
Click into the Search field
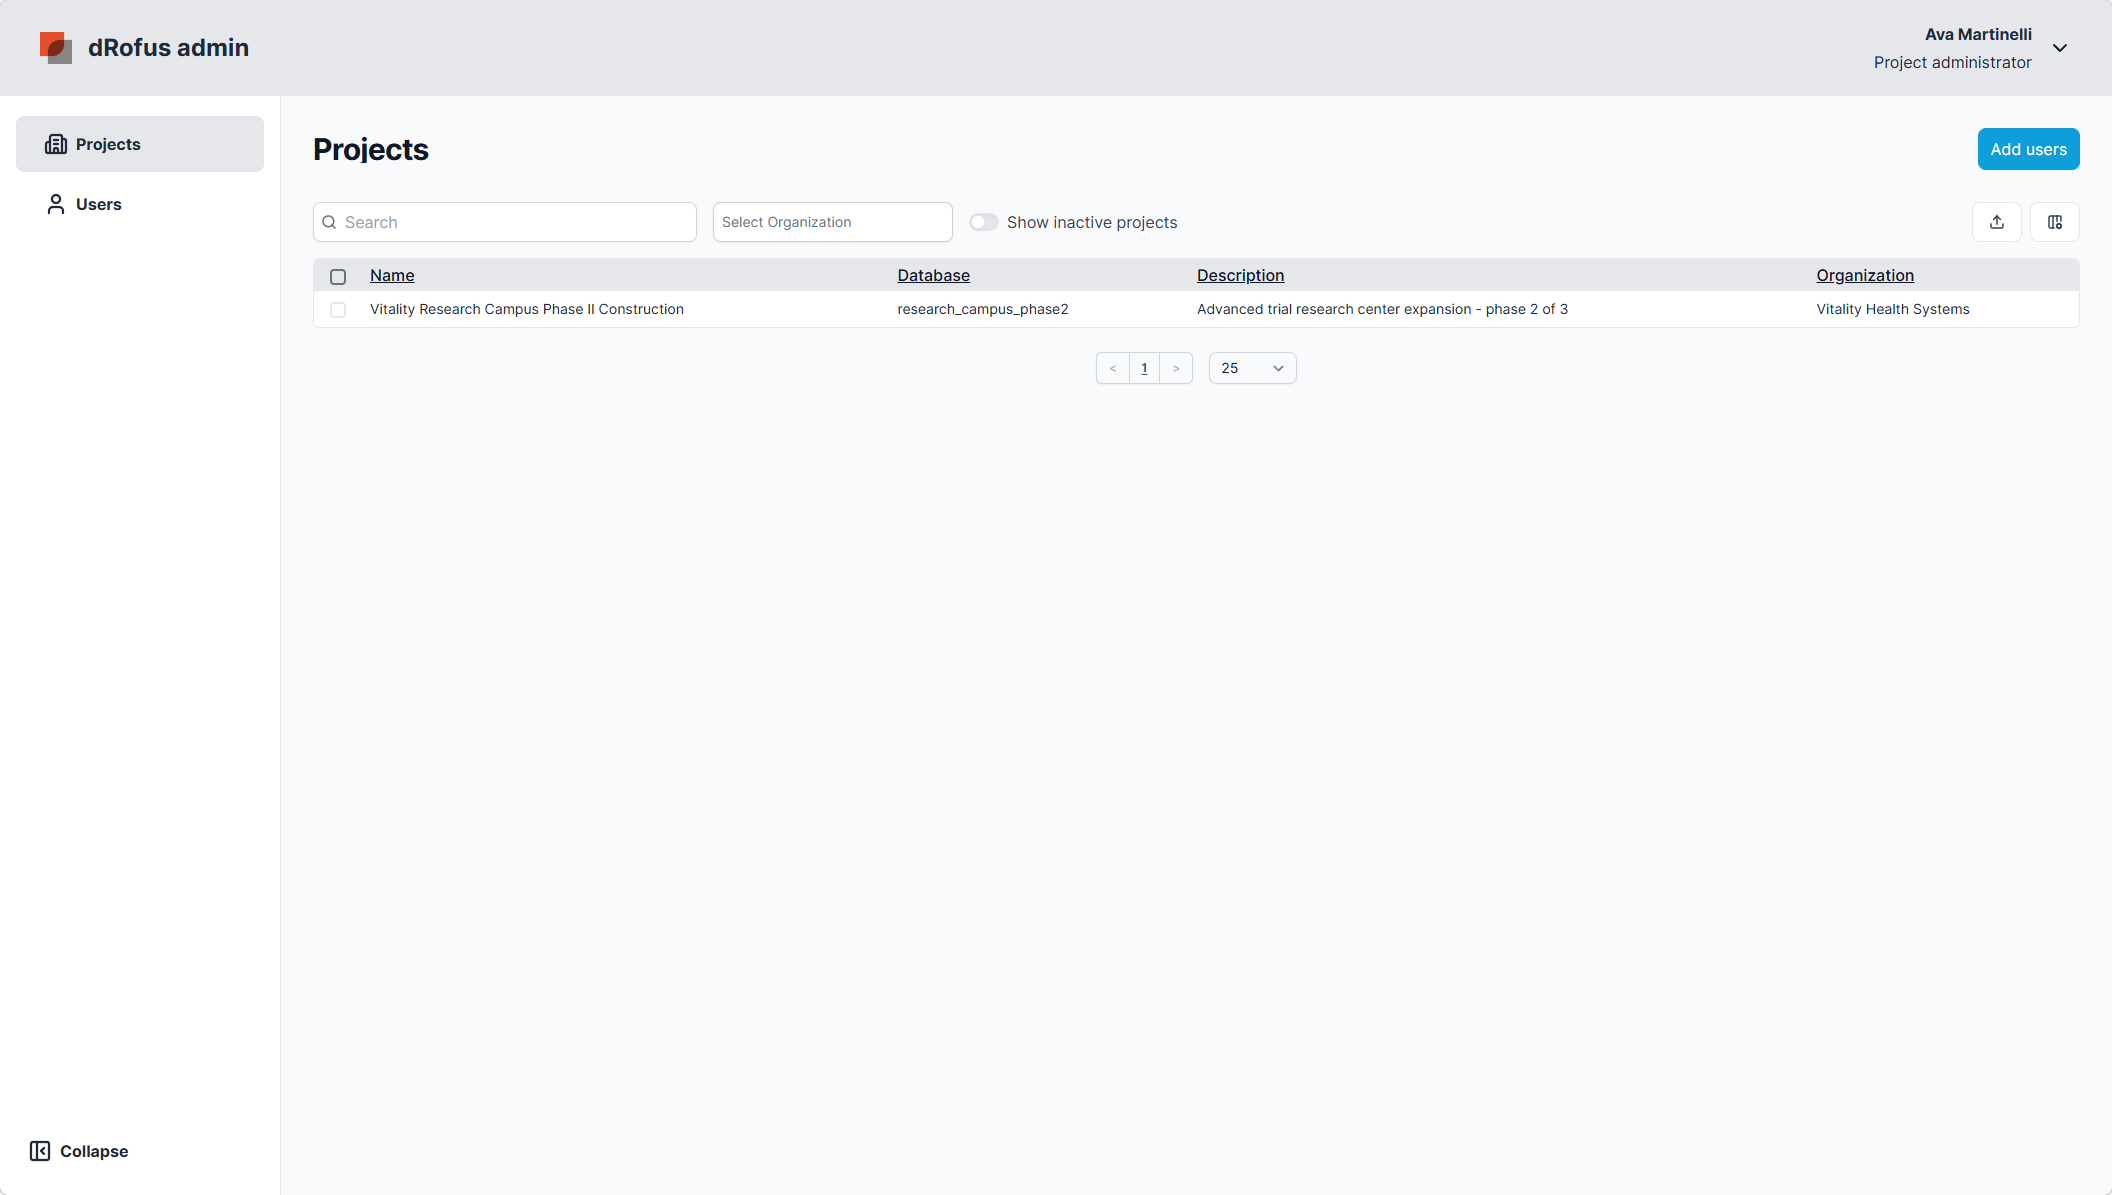click(505, 222)
